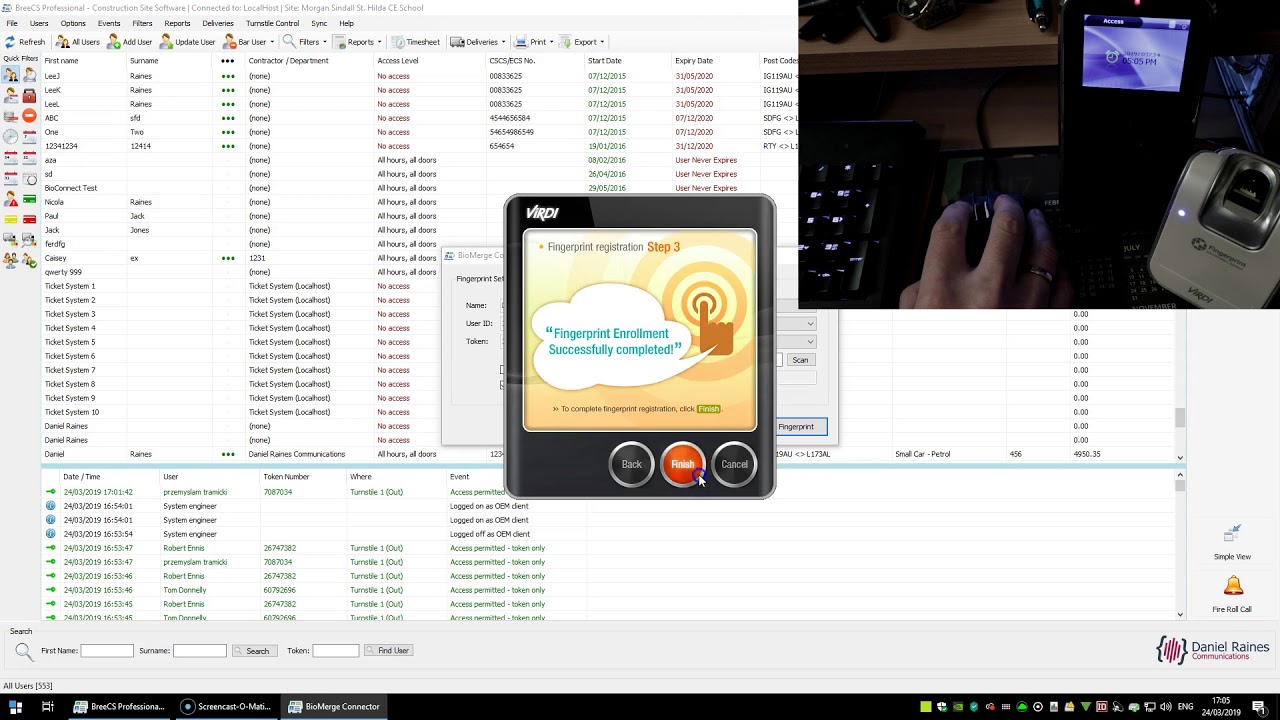The height and width of the screenshot is (720, 1280).
Task: Select the 'Ticket System 5' row
Action: coord(240,342)
